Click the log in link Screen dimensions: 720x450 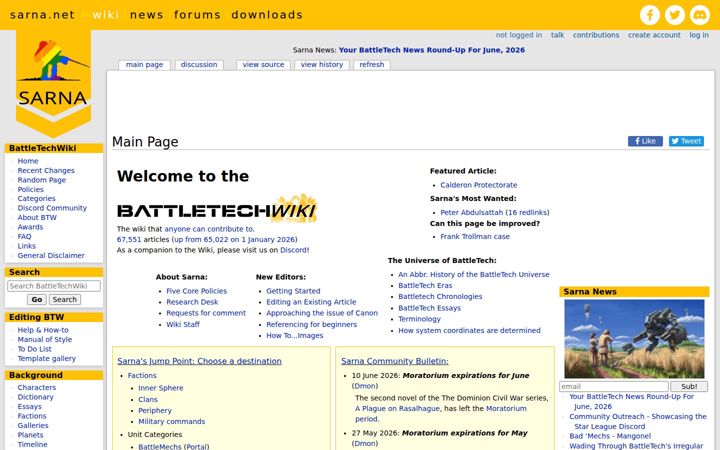click(699, 35)
